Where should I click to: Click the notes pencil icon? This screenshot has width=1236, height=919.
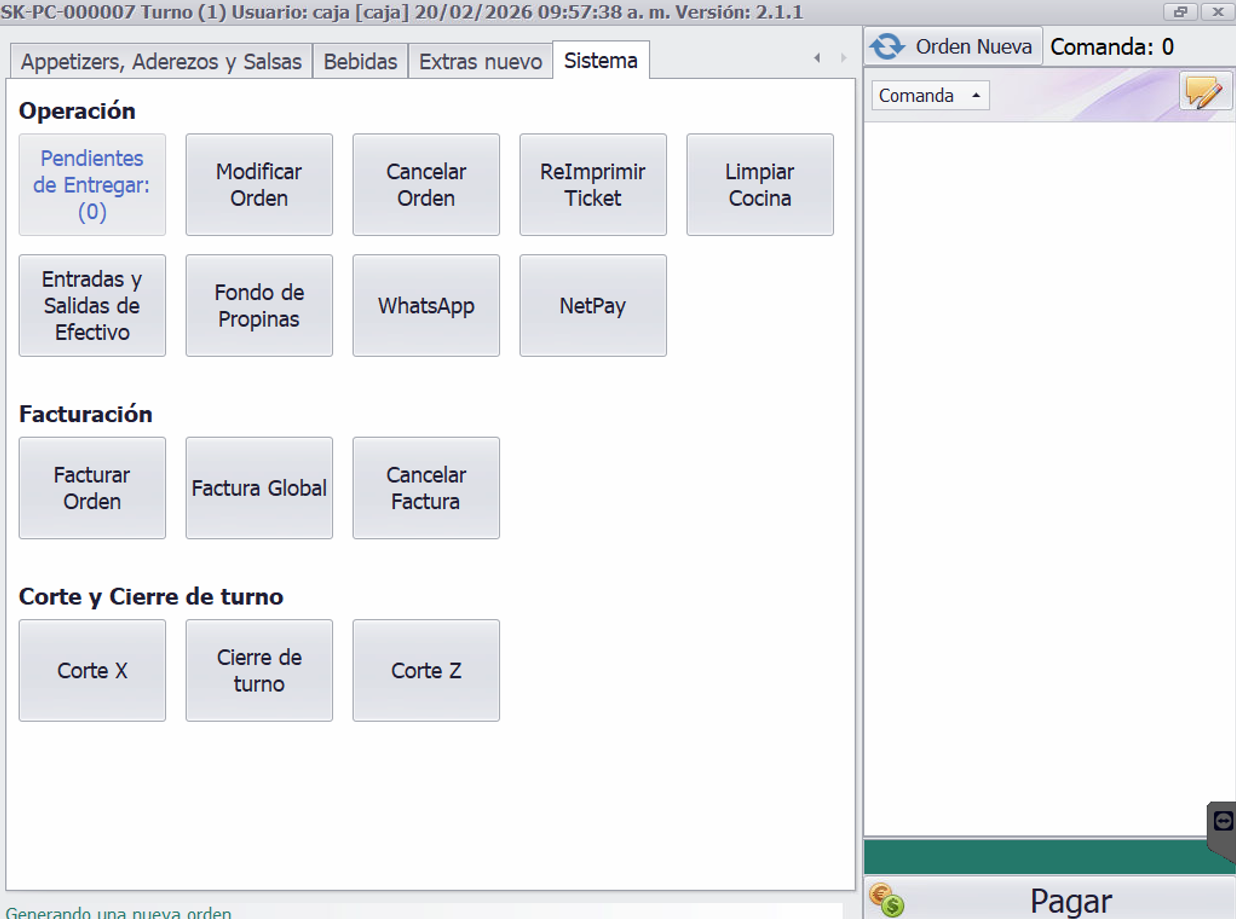1205,93
